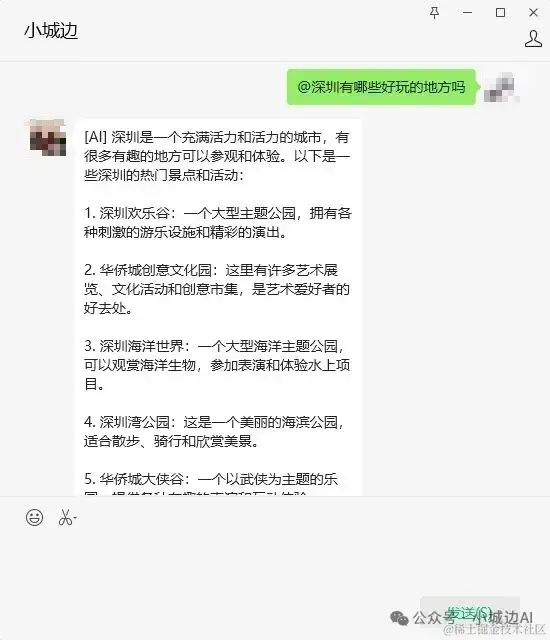Open the emoji picker
The height and width of the screenshot is (640, 550).
(x=34, y=517)
